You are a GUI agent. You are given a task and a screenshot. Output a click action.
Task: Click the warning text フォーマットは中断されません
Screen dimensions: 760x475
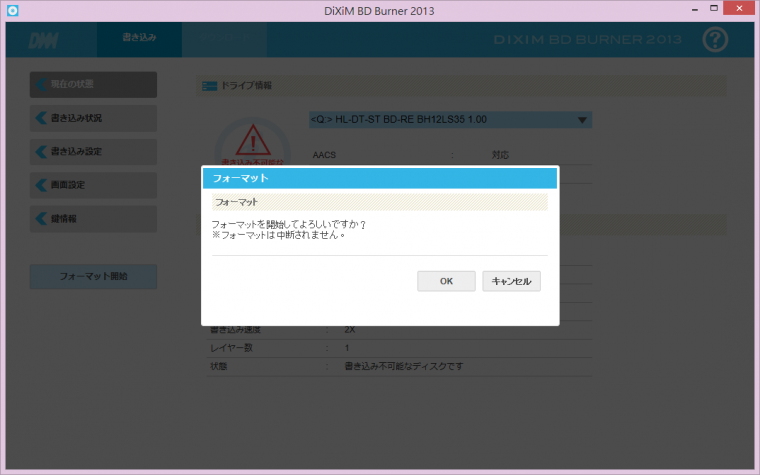click(279, 235)
